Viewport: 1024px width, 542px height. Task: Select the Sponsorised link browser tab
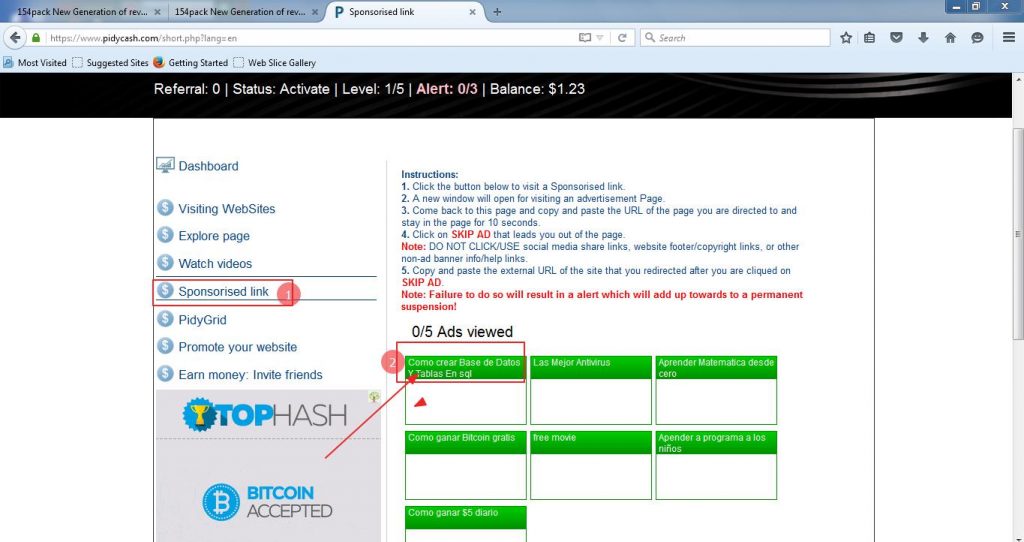click(x=405, y=12)
